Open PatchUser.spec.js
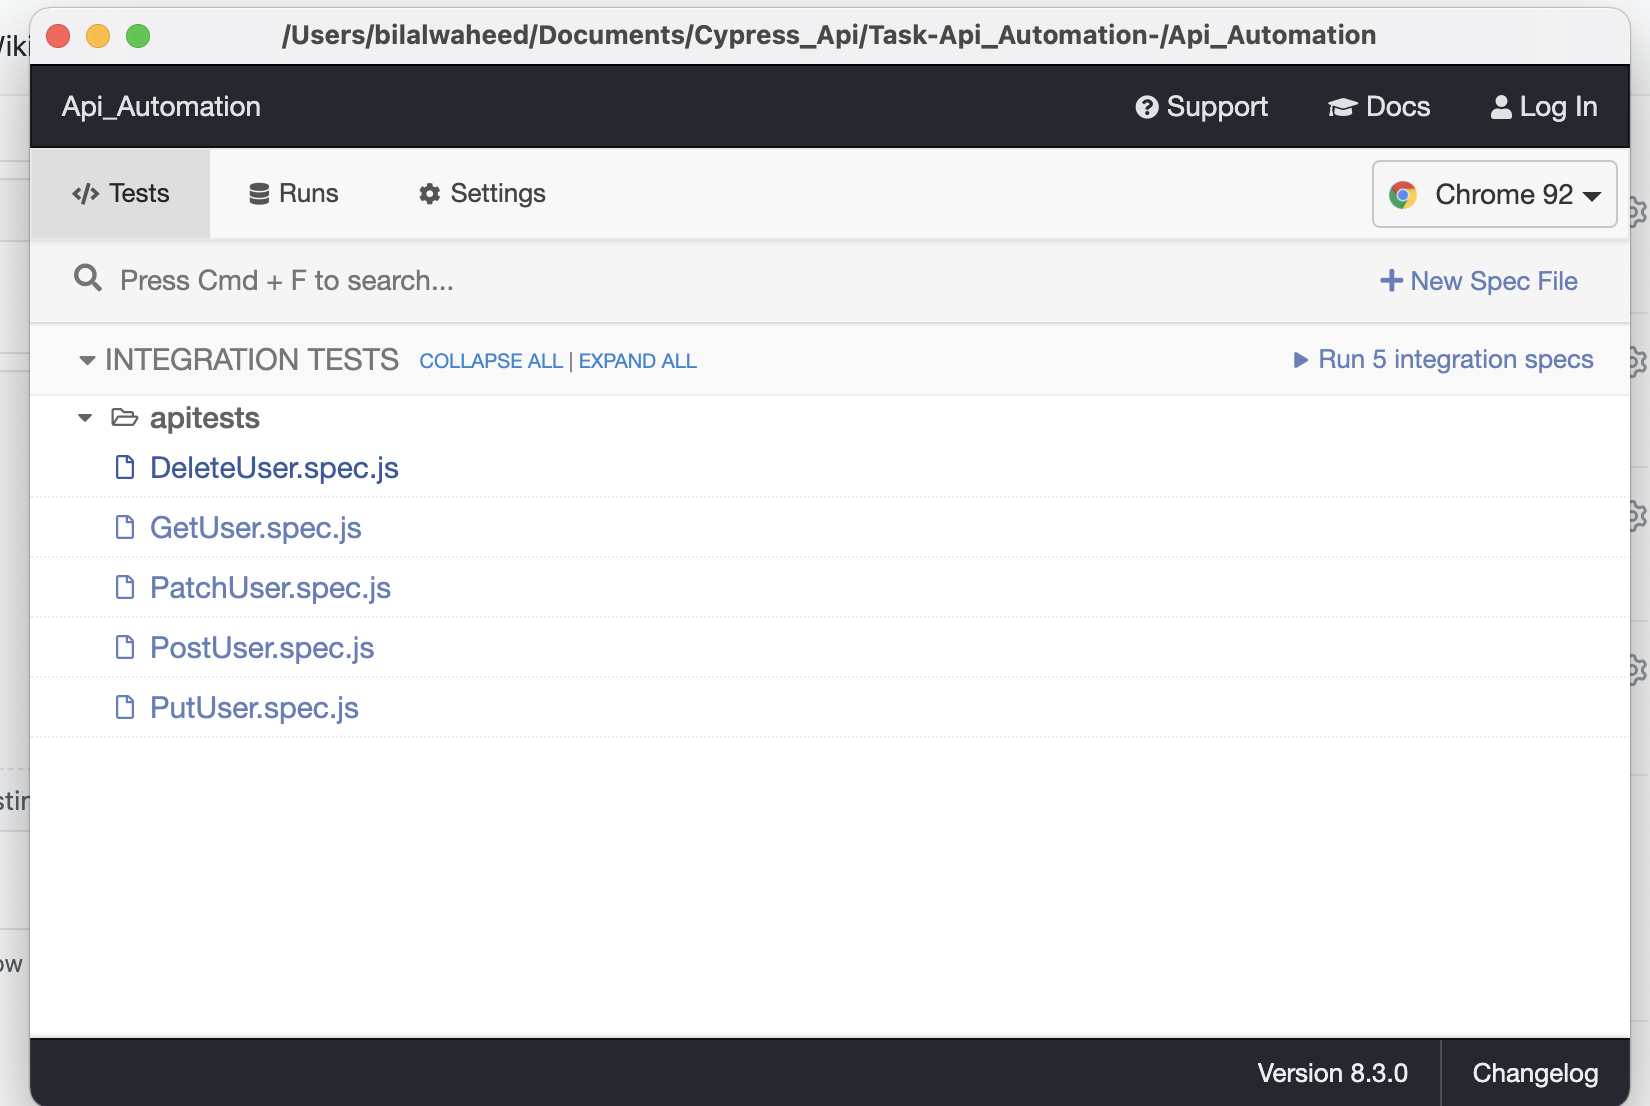1650x1106 pixels. [270, 588]
